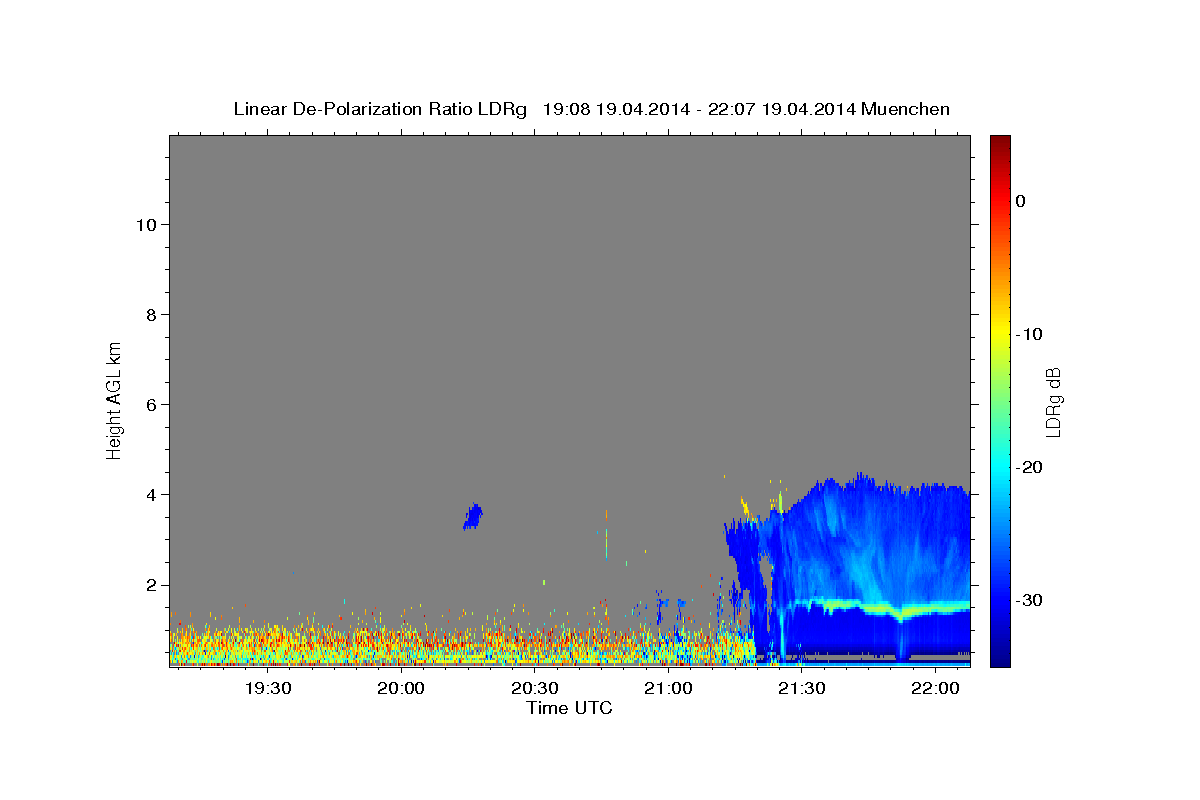Click the 'Muenchen' location in the title

pos(907,109)
